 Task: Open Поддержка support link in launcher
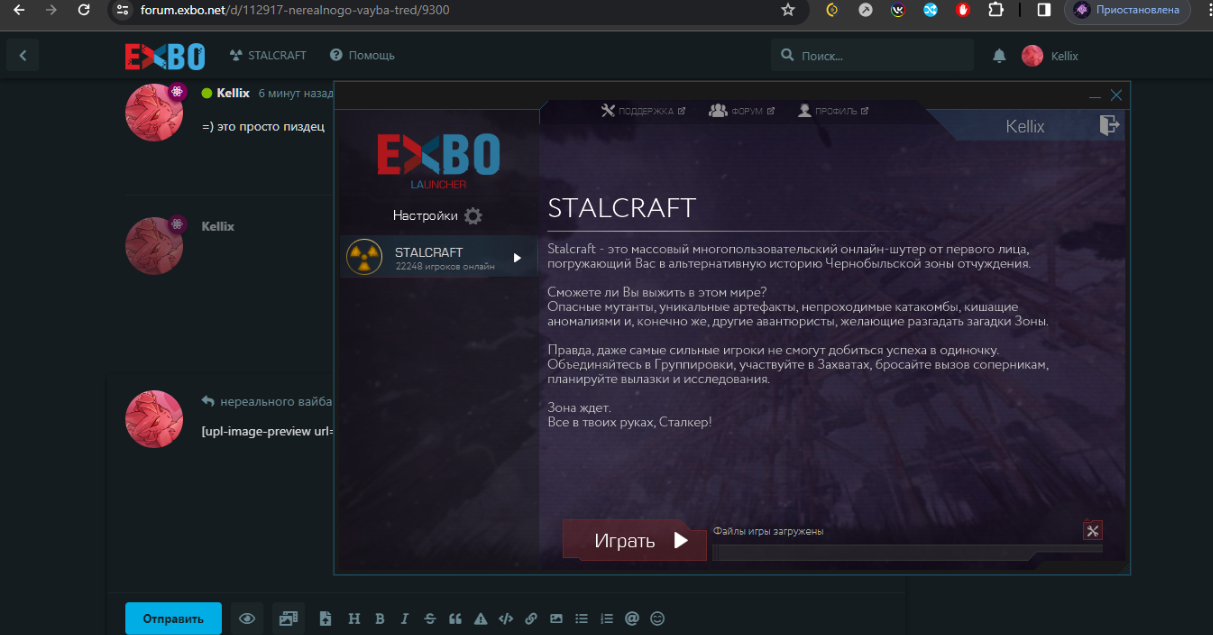pos(643,111)
